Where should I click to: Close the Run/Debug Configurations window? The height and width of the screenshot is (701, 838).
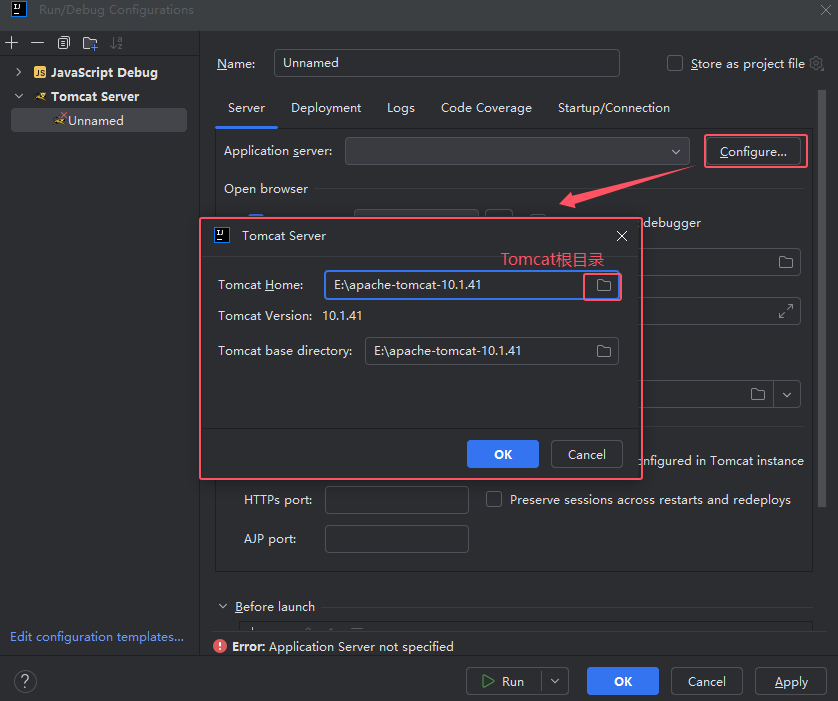[x=826, y=10]
